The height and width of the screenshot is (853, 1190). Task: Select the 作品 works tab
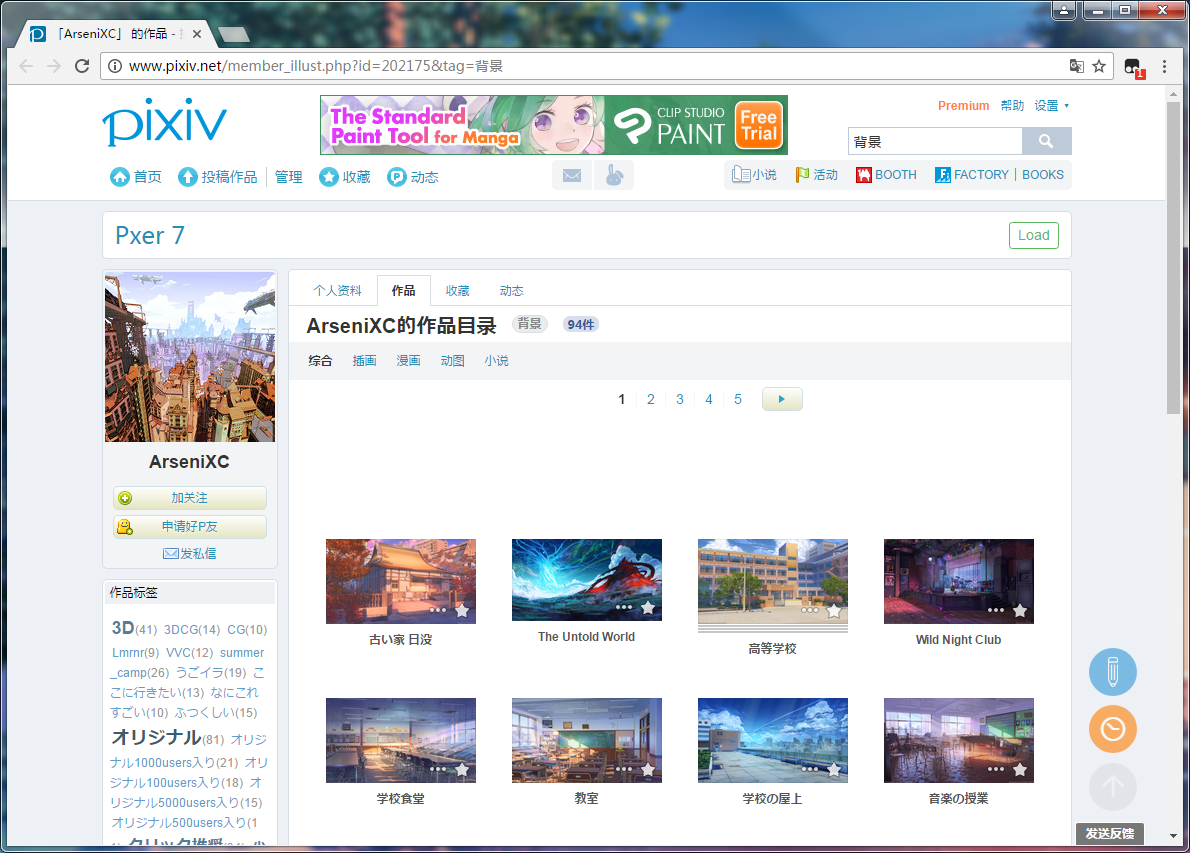click(404, 291)
